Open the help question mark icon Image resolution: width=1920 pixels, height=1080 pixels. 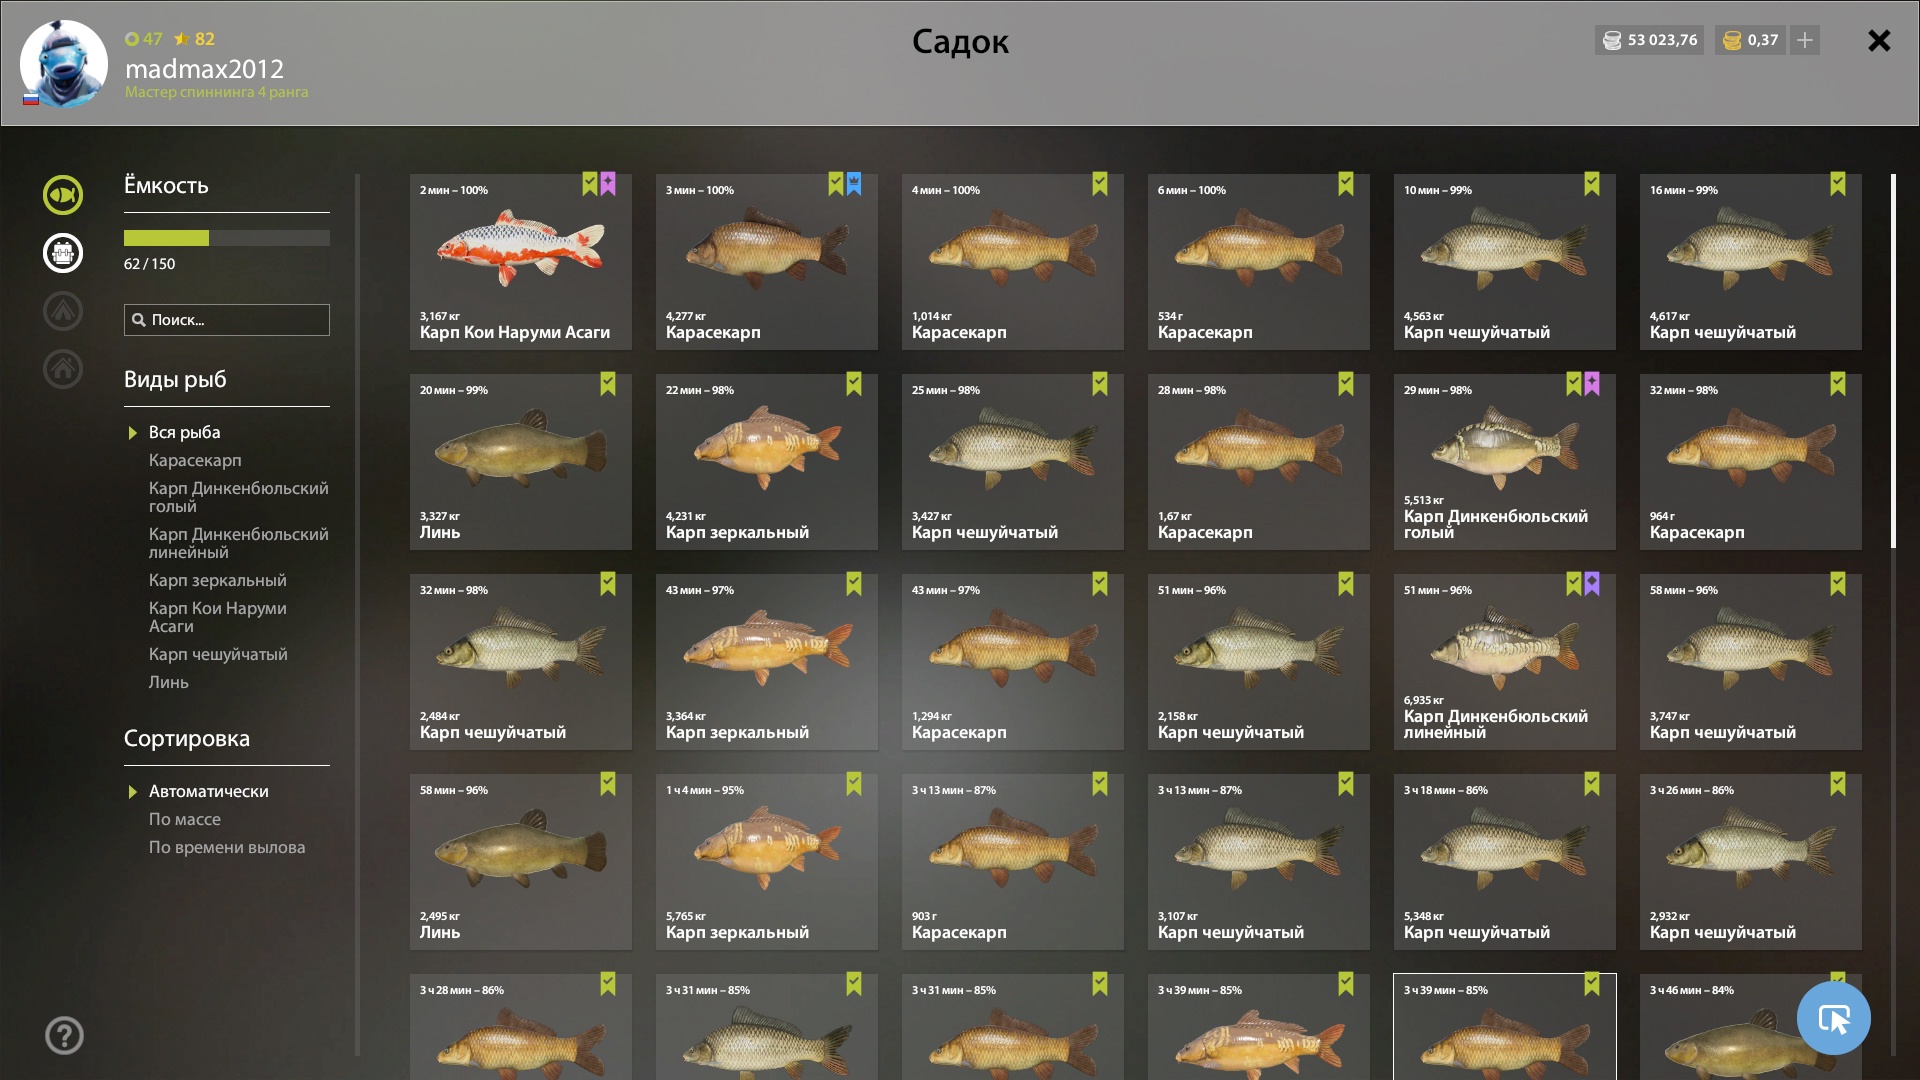click(x=64, y=1035)
